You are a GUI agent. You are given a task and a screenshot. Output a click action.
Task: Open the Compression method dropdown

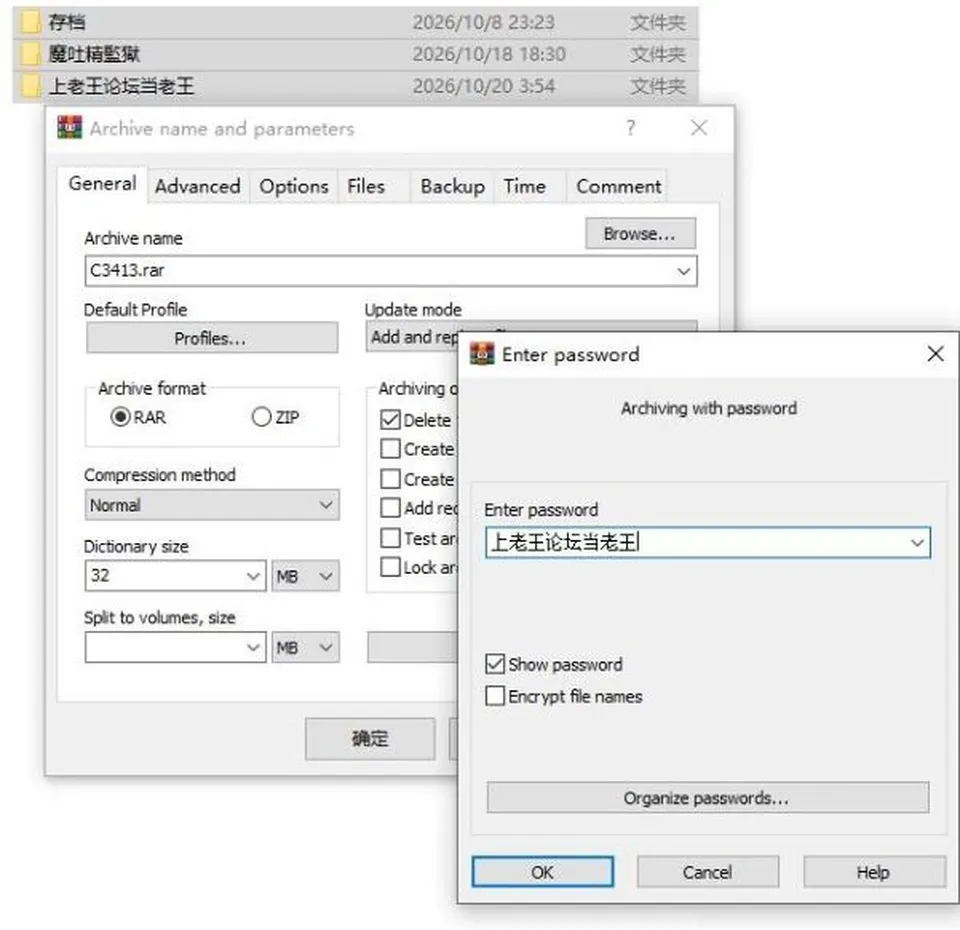pyautogui.click(x=326, y=505)
